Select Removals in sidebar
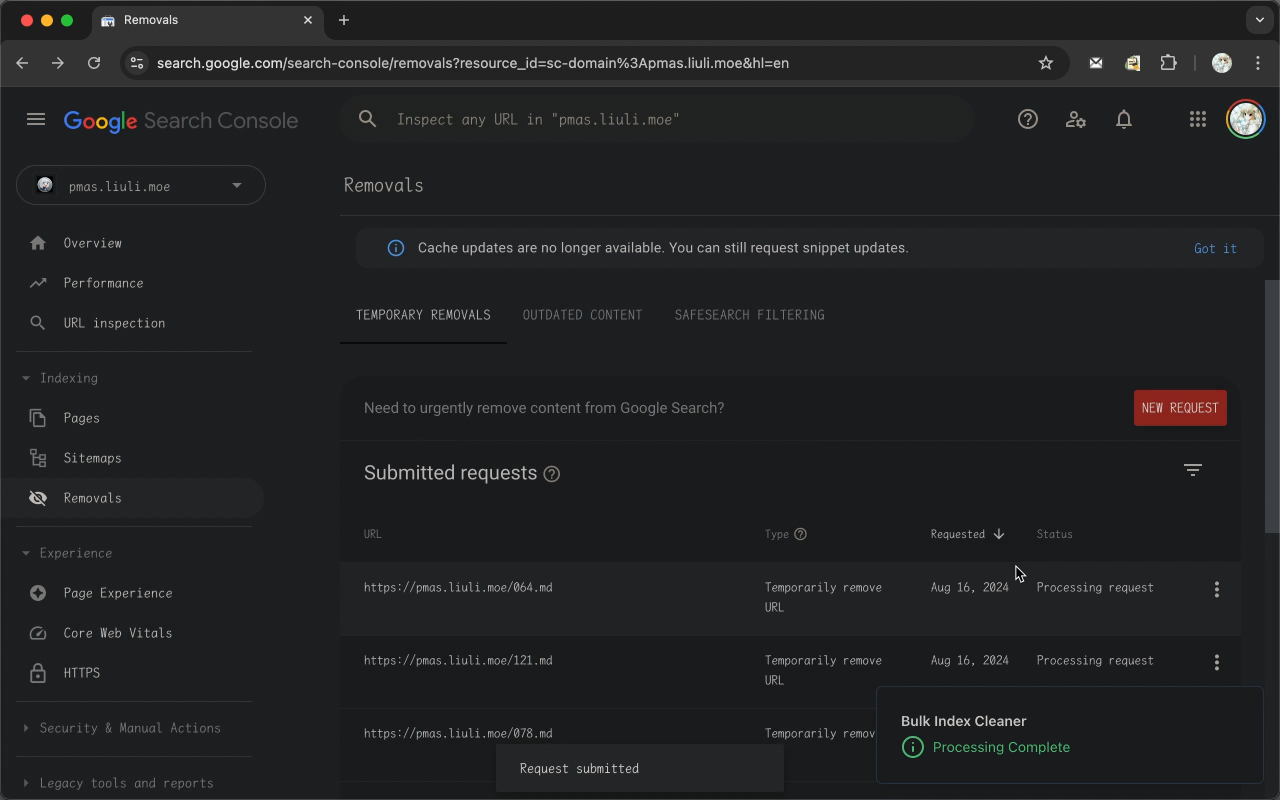 (132, 498)
